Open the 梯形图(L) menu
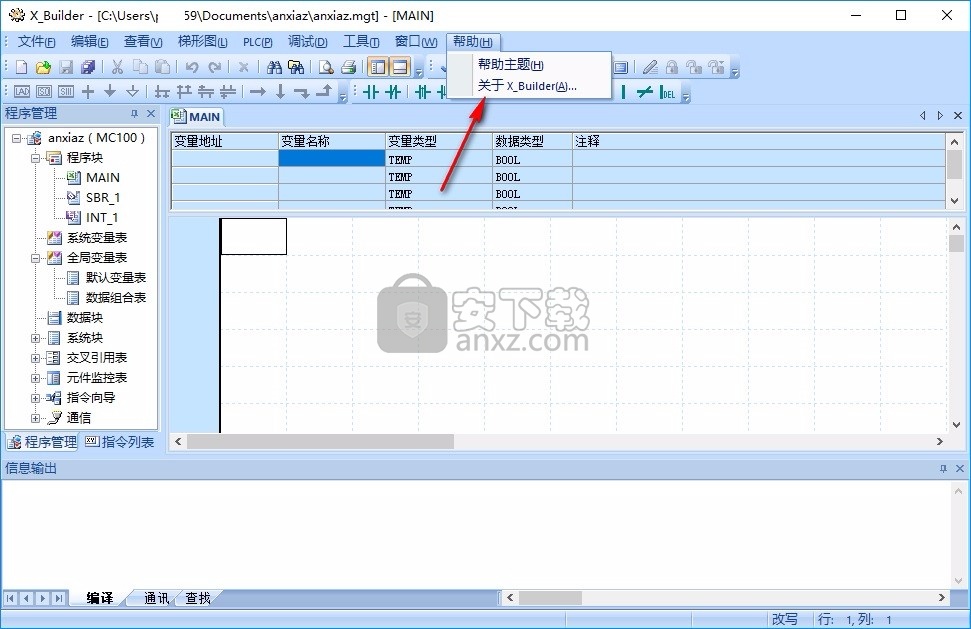The width and height of the screenshot is (971, 629). (202, 41)
